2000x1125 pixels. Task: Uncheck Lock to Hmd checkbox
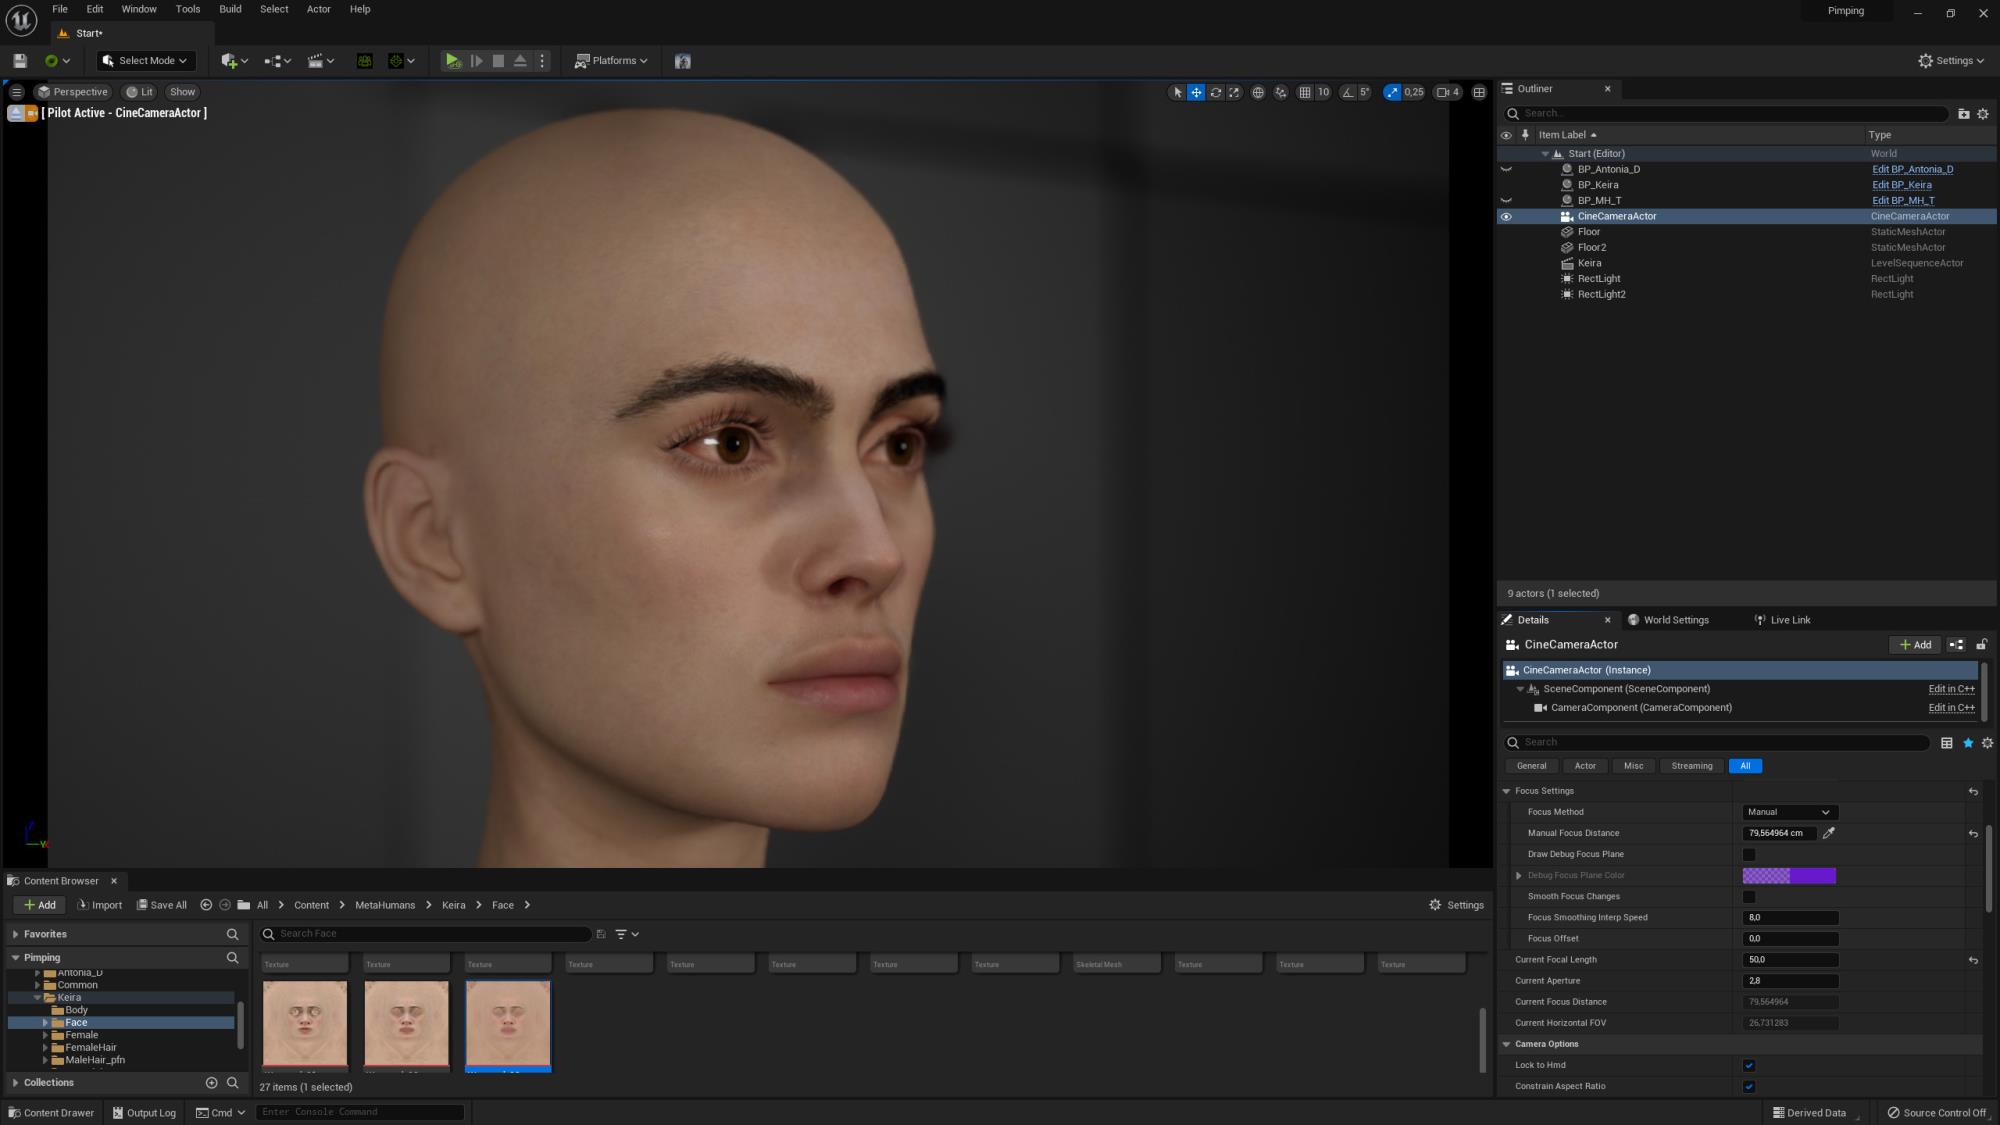pyautogui.click(x=1749, y=1065)
